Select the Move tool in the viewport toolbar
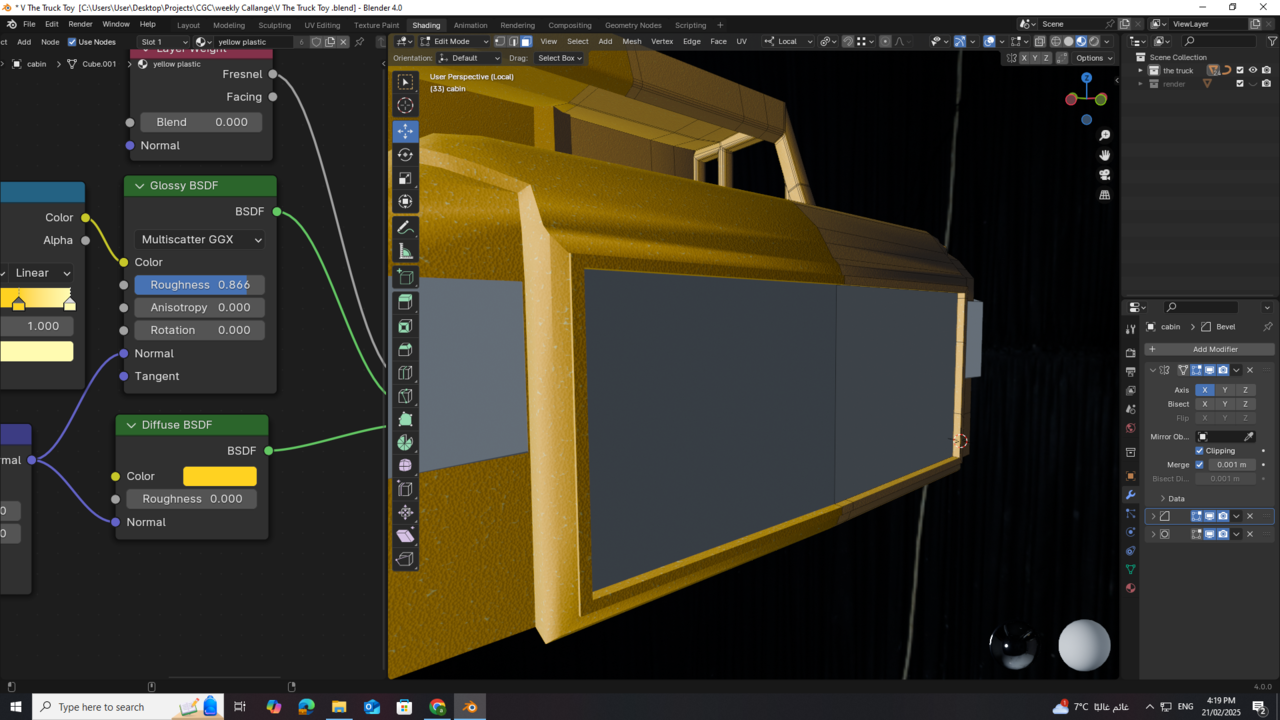This screenshot has height=720, width=1280. (405, 131)
